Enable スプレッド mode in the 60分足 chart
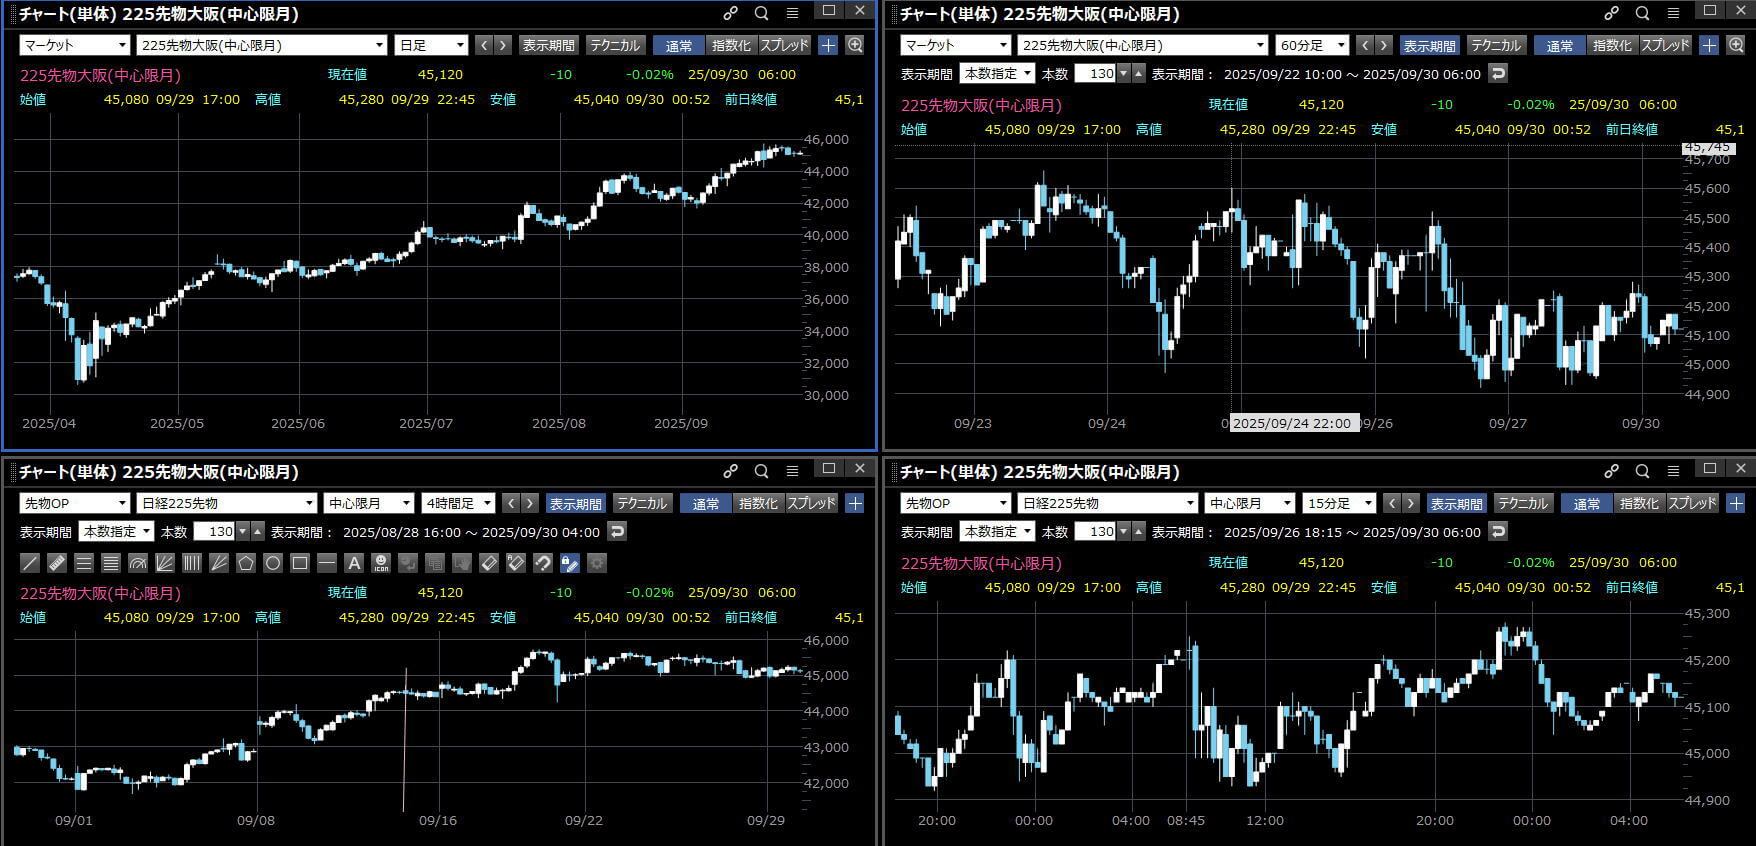The width and height of the screenshot is (1756, 846). 1665,45
